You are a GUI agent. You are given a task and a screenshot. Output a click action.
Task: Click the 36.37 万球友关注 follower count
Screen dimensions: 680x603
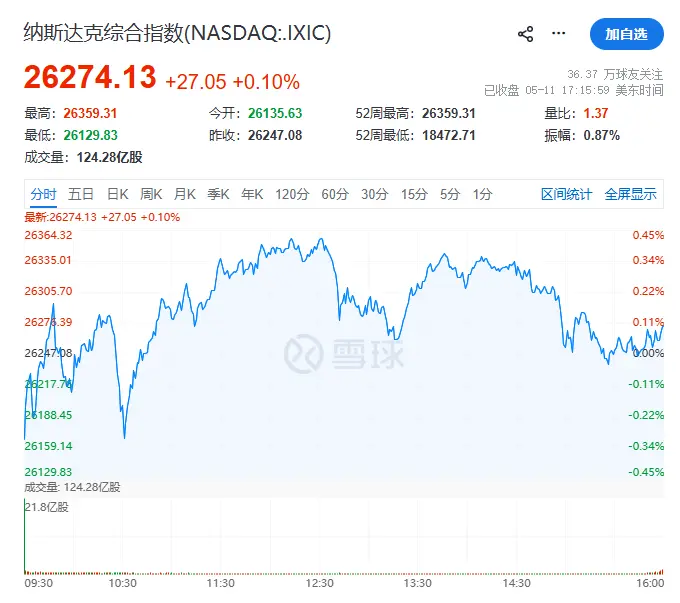615,74
